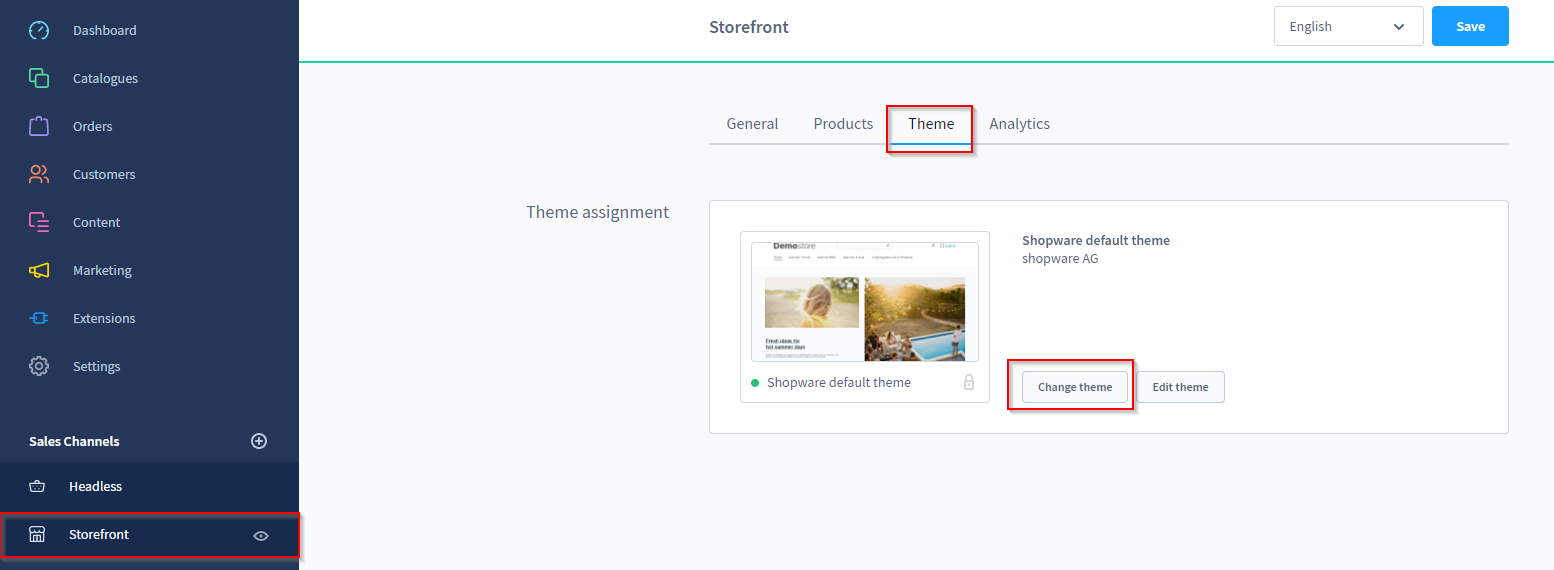Image resolution: width=1554 pixels, height=570 pixels.
Task: Click the Content layout icon
Action: [39, 222]
